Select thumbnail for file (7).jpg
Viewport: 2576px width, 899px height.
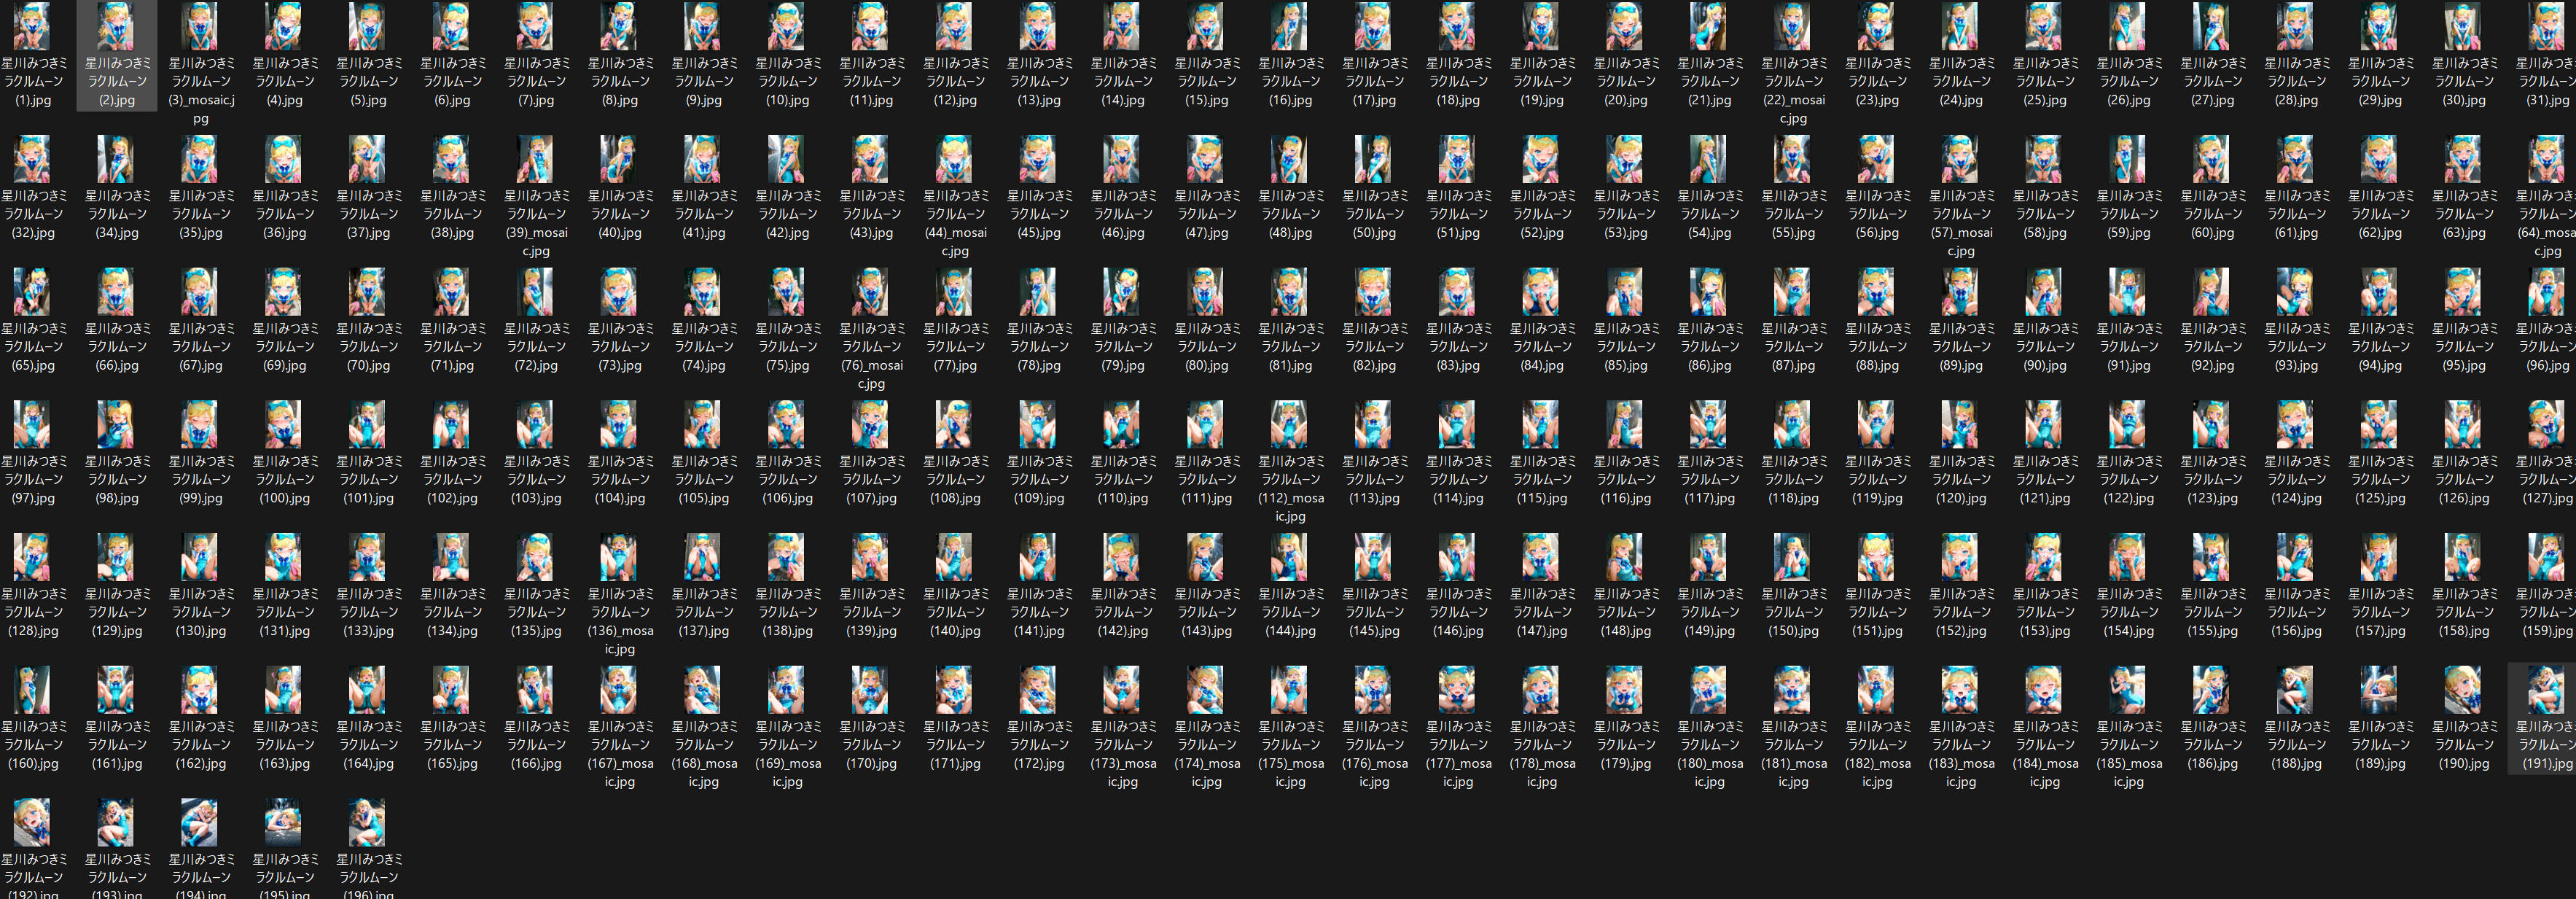click(x=536, y=26)
